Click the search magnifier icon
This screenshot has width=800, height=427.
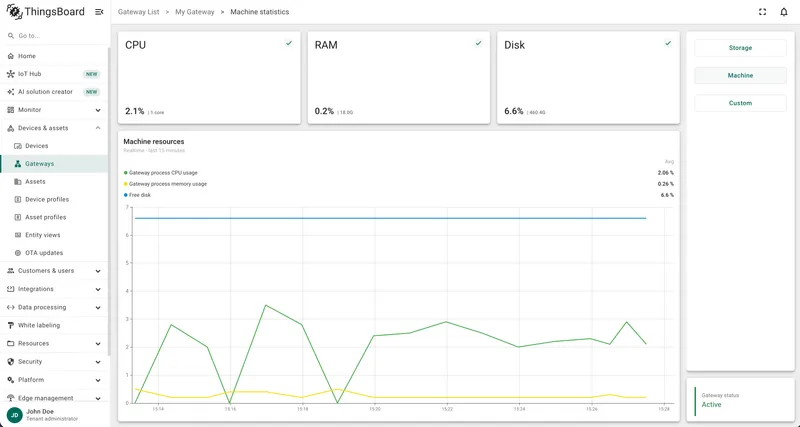tap(11, 36)
